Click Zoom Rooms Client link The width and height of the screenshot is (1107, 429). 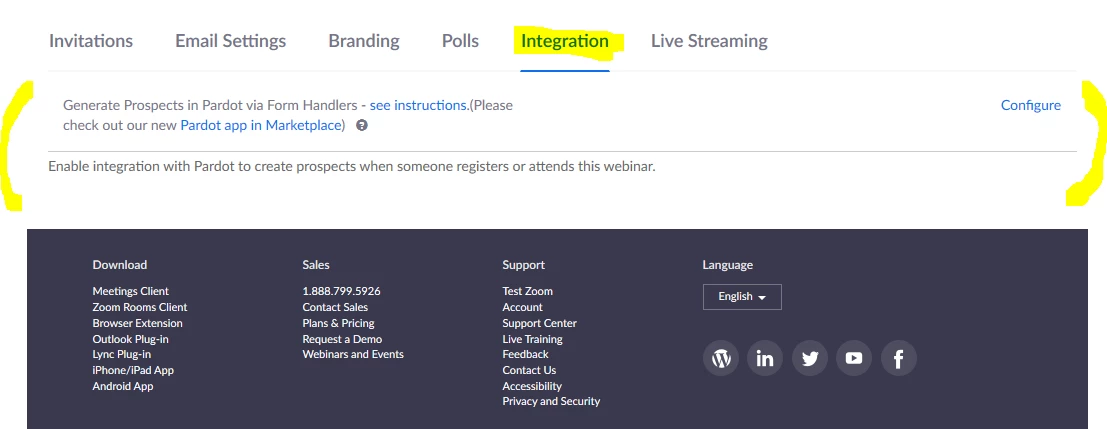pos(140,308)
